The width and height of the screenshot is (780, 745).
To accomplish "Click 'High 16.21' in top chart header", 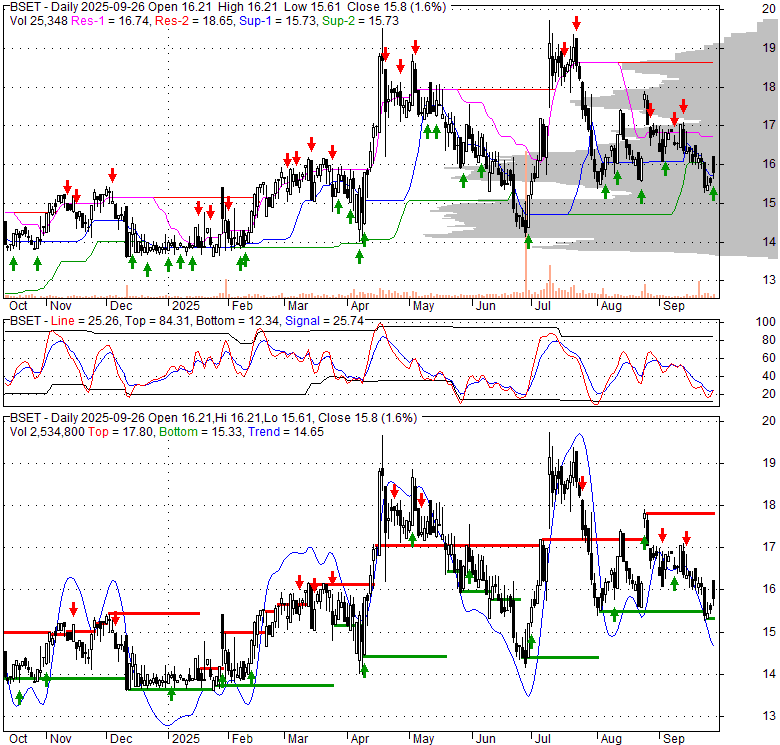I will pyautogui.click(x=250, y=7).
